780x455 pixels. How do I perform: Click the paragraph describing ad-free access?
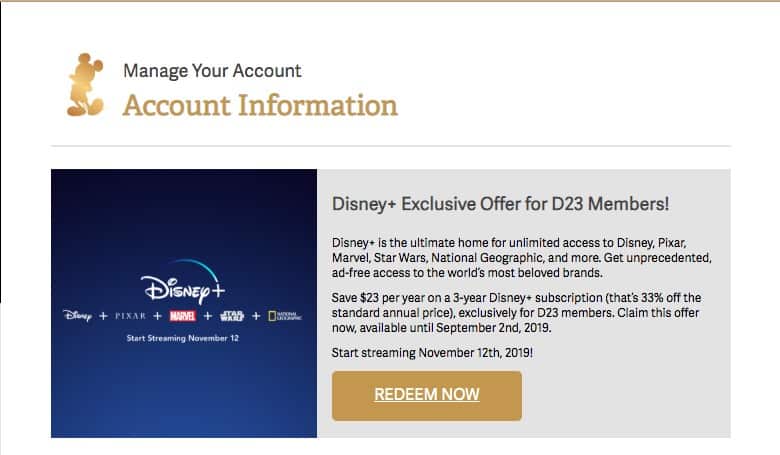click(522, 258)
